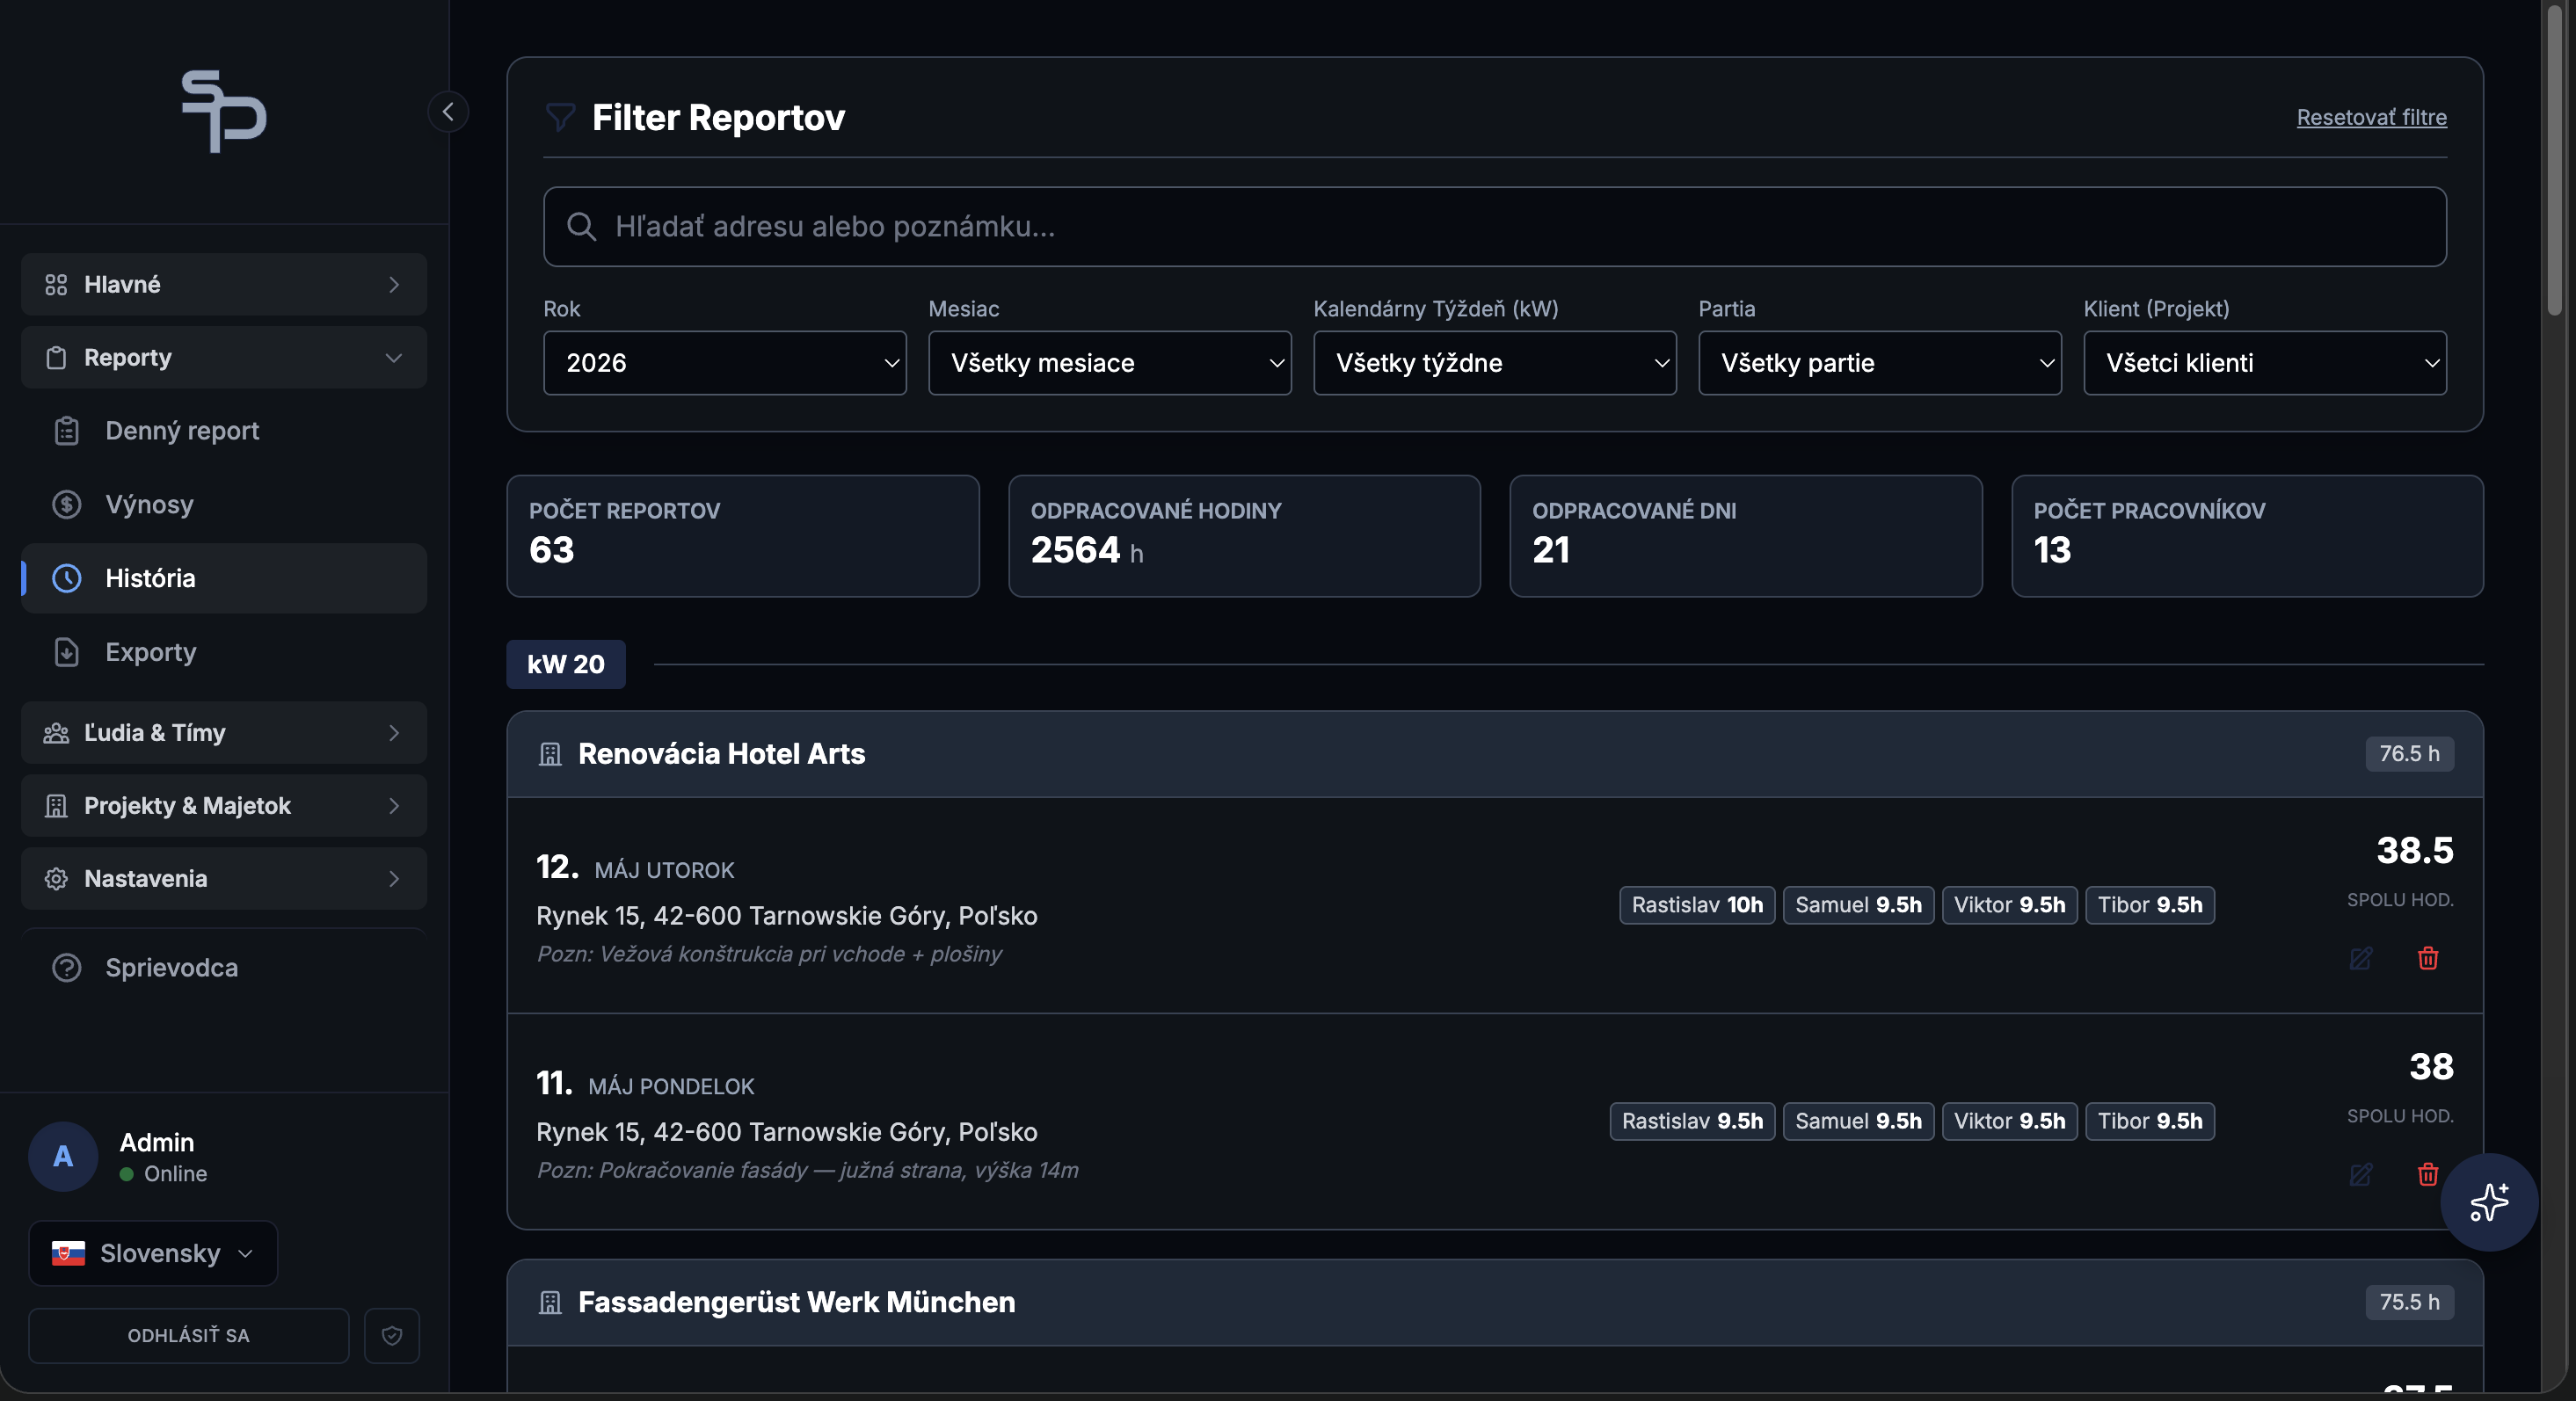Image resolution: width=2576 pixels, height=1401 pixels.
Task: Click the building icon beside Fassadengerüst Werk München
Action: coord(550,1303)
